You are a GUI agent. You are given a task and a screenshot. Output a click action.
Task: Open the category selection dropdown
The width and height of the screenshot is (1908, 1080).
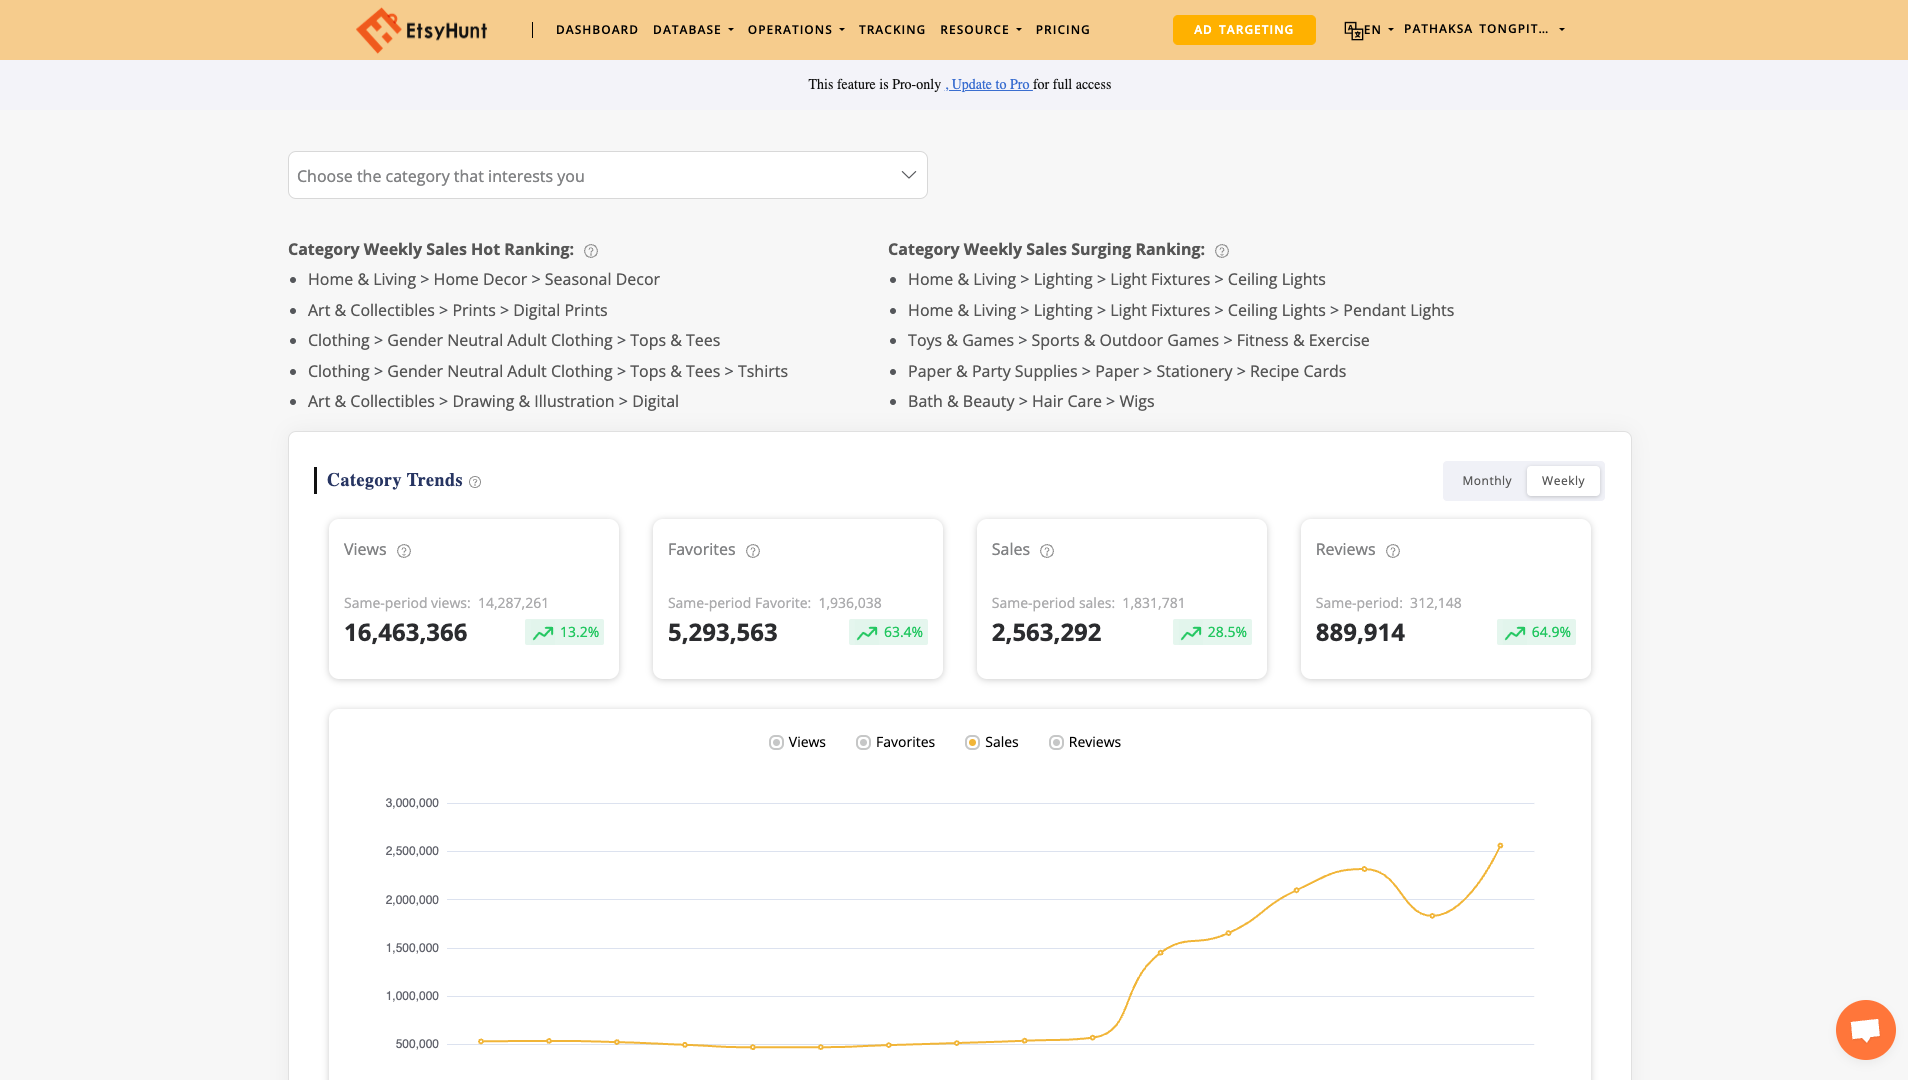607,174
